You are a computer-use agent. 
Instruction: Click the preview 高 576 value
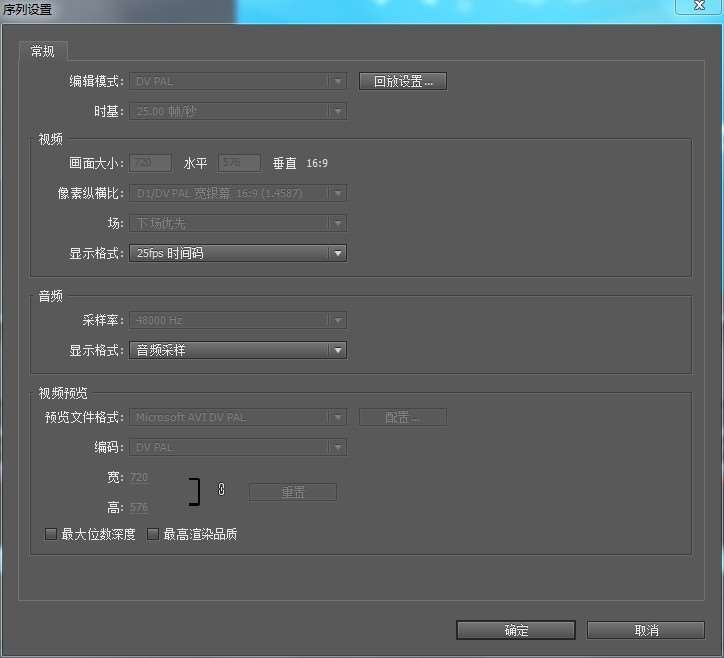tap(139, 507)
